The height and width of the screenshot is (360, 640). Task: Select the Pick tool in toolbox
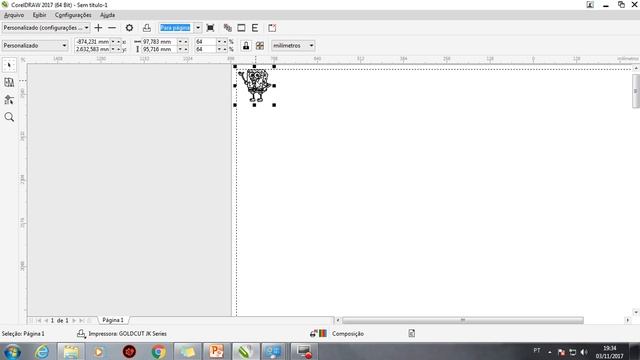coord(9,65)
